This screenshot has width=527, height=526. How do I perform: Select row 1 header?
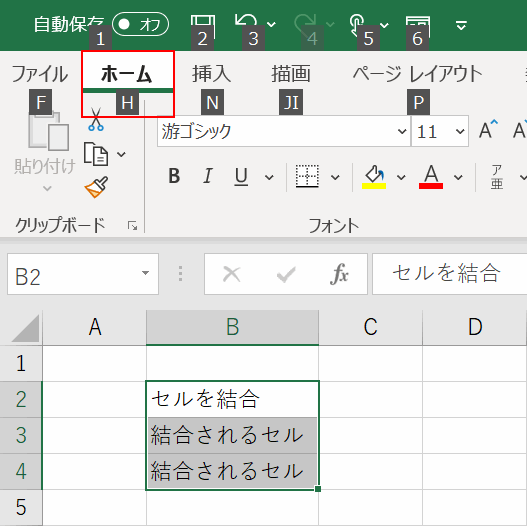21,364
